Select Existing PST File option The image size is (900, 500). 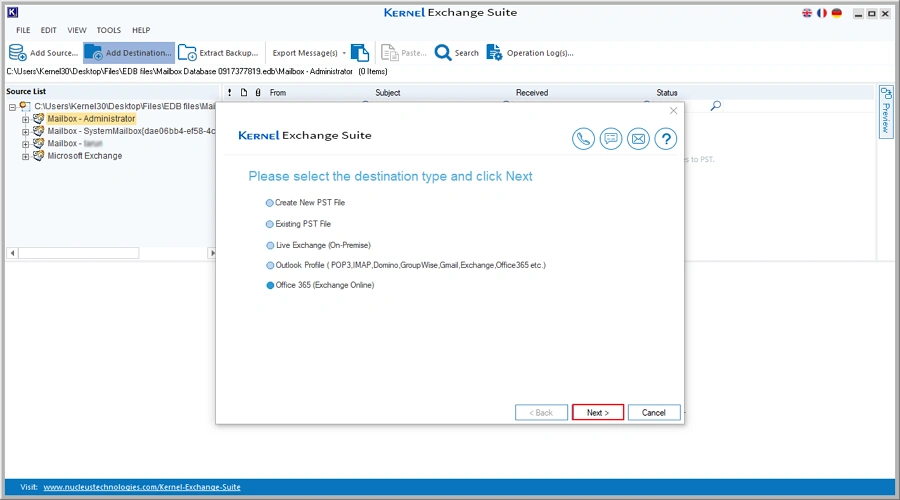point(298,224)
